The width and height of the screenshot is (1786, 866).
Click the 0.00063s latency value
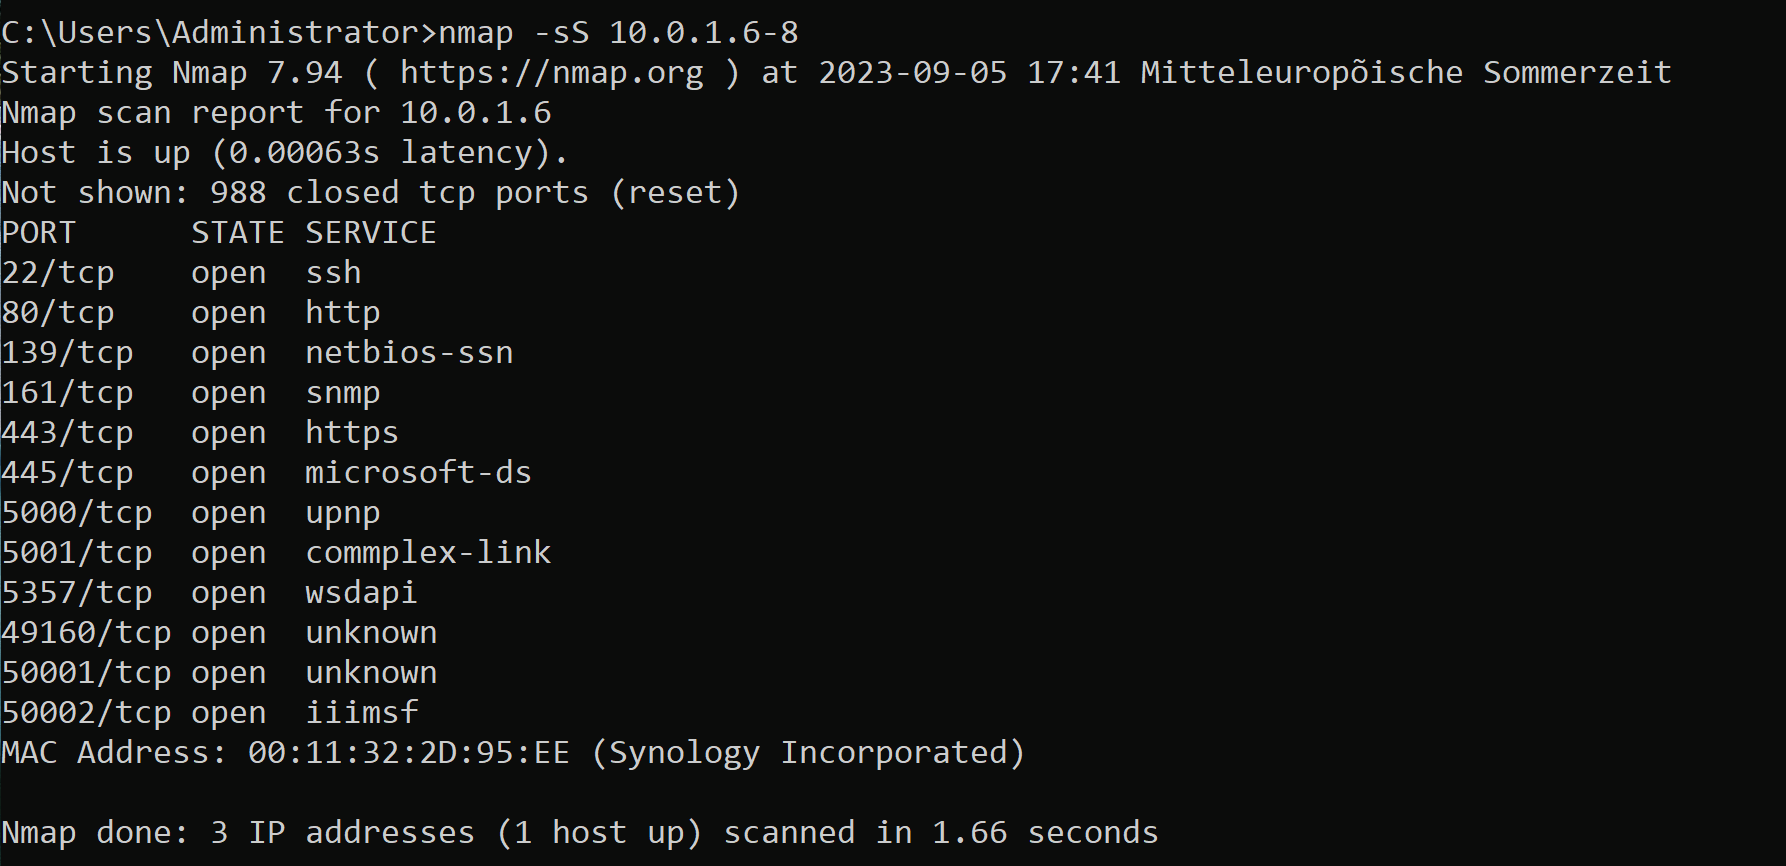pyautogui.click(x=304, y=153)
